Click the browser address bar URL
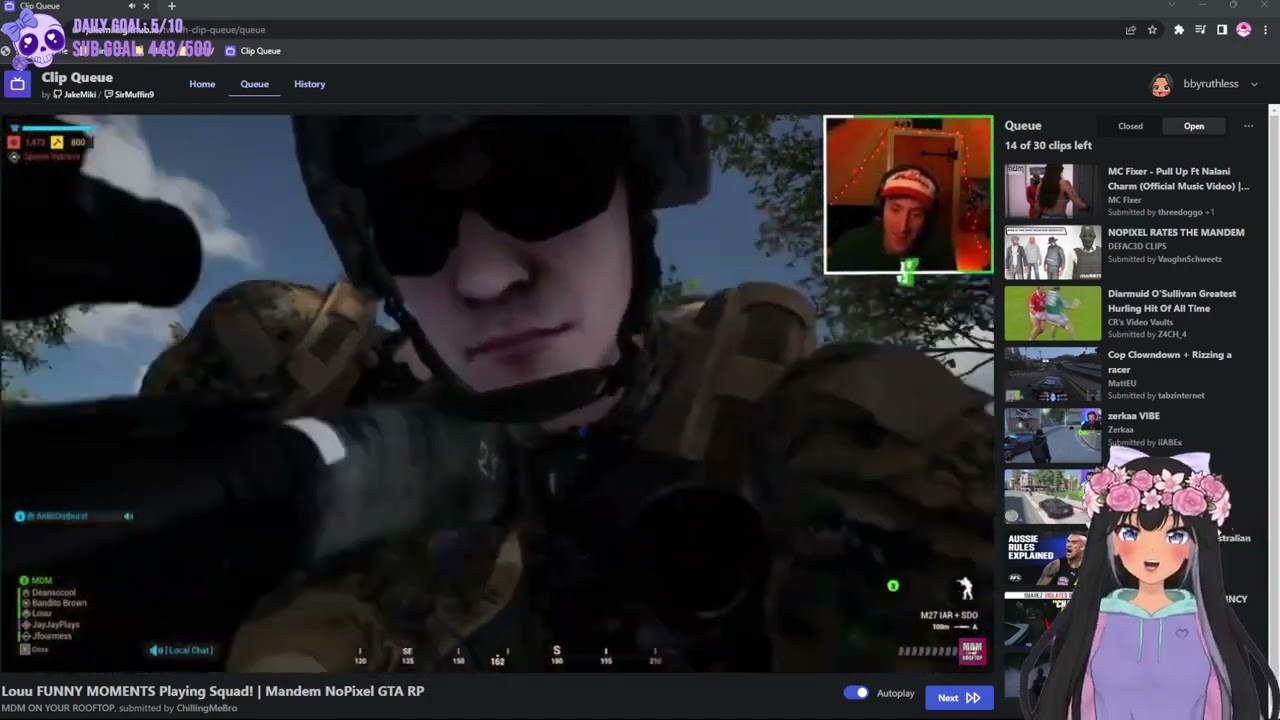Image resolution: width=1280 pixels, height=720 pixels. click(x=175, y=30)
